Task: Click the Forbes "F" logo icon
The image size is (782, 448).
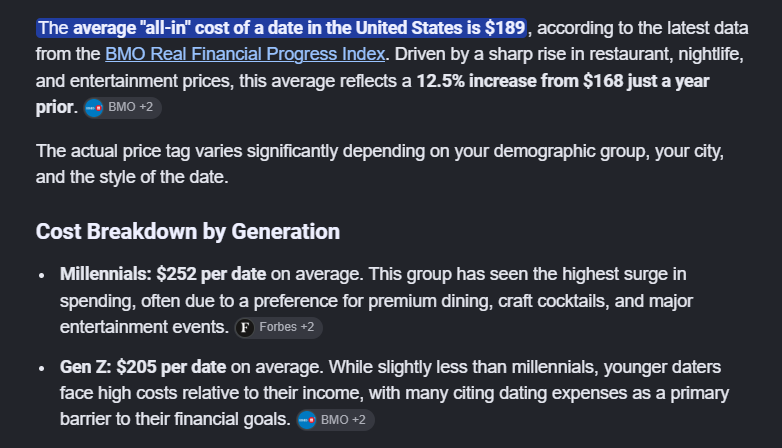Action: point(245,328)
